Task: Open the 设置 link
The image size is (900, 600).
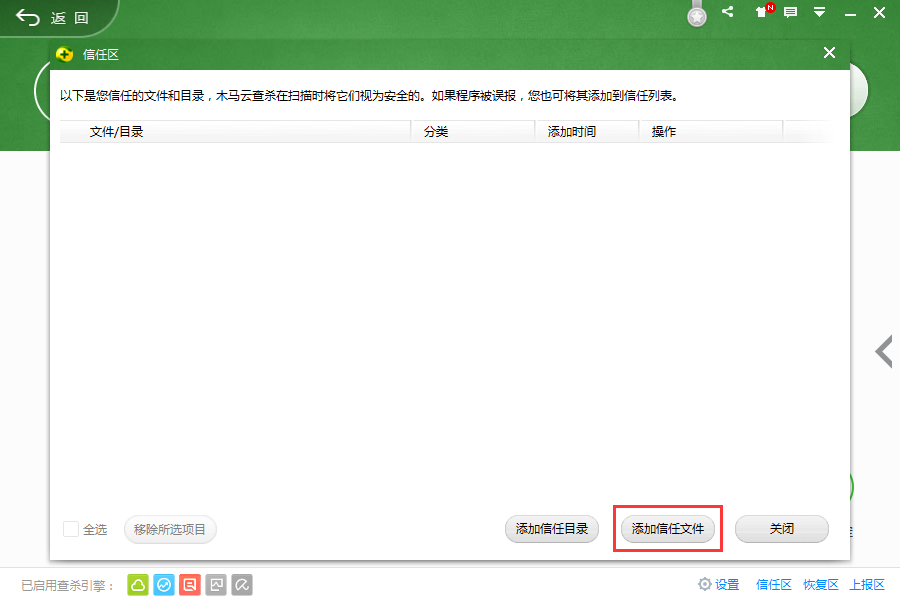Action: (x=727, y=584)
